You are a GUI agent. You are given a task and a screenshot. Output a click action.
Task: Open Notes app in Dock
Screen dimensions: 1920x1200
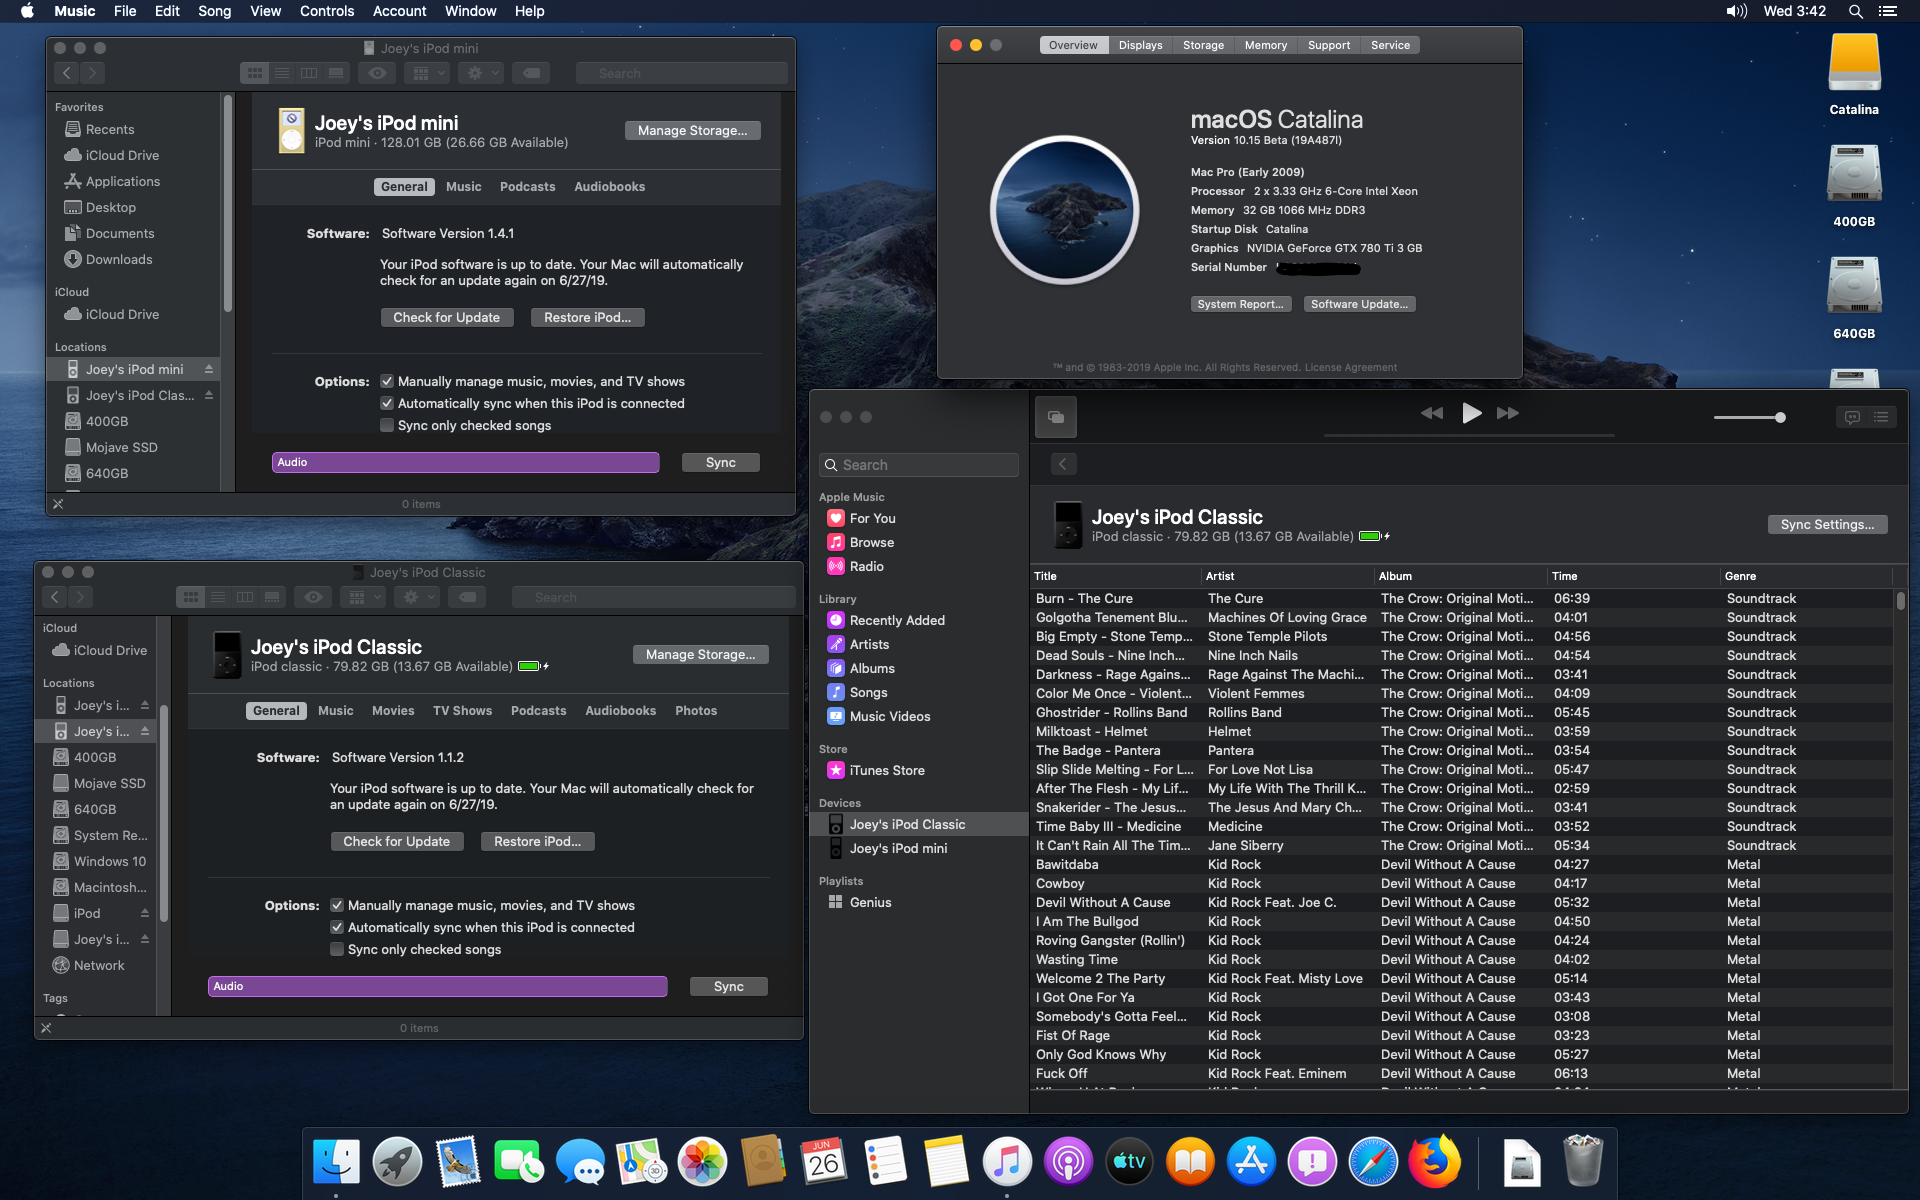946,1162
